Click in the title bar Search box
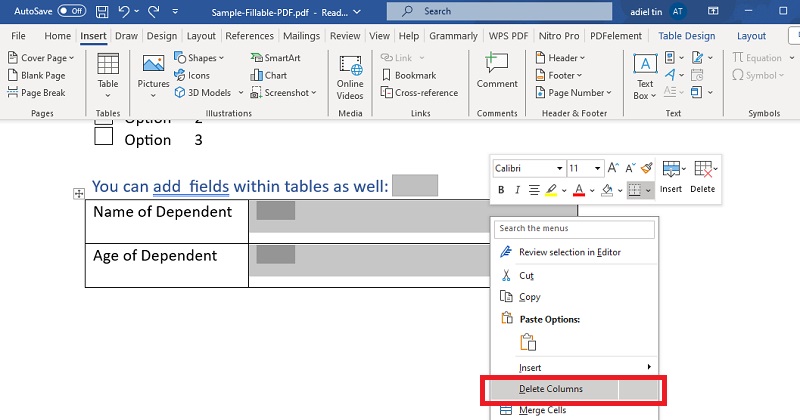The image size is (800, 420). tap(499, 11)
